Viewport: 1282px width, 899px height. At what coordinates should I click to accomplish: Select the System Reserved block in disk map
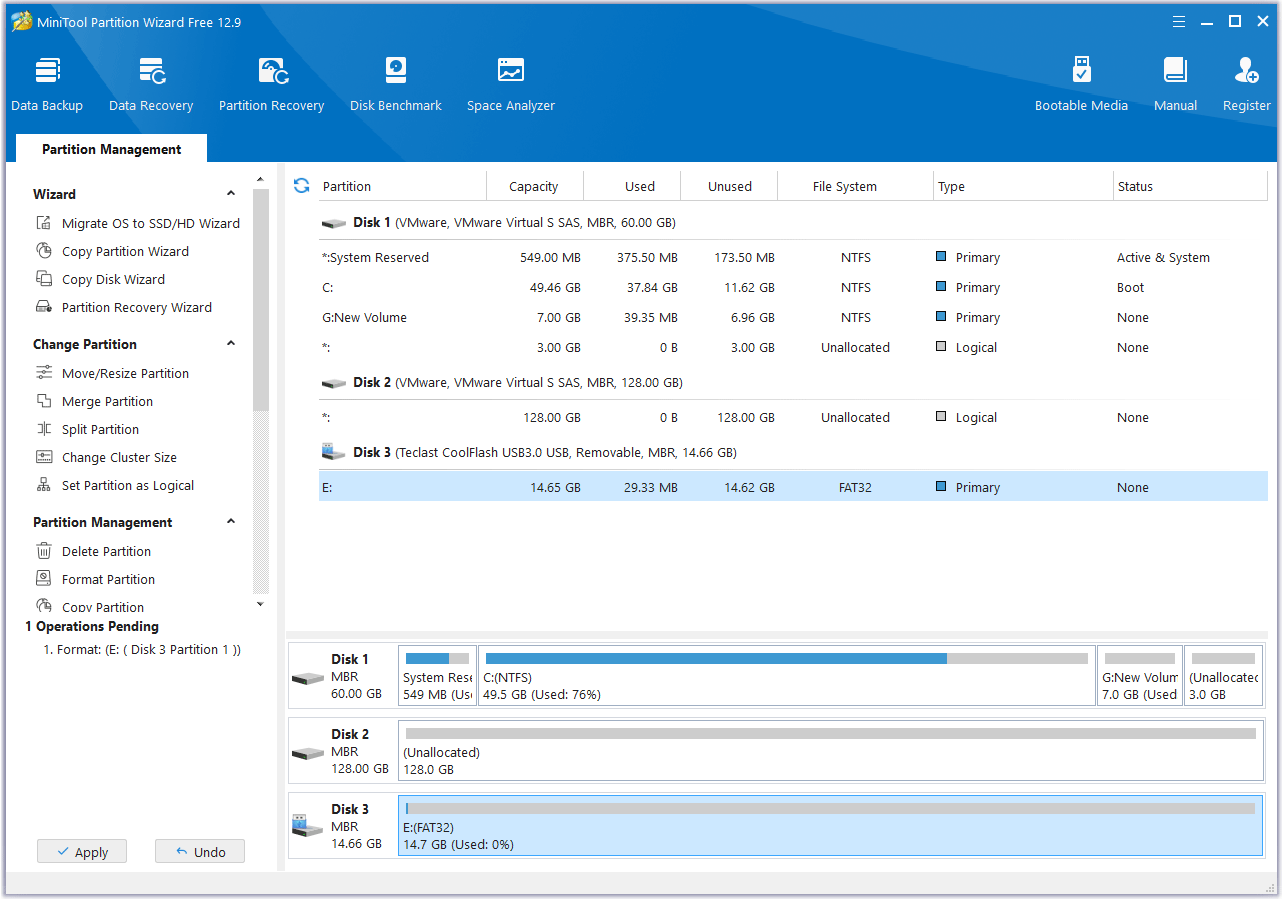(437, 675)
